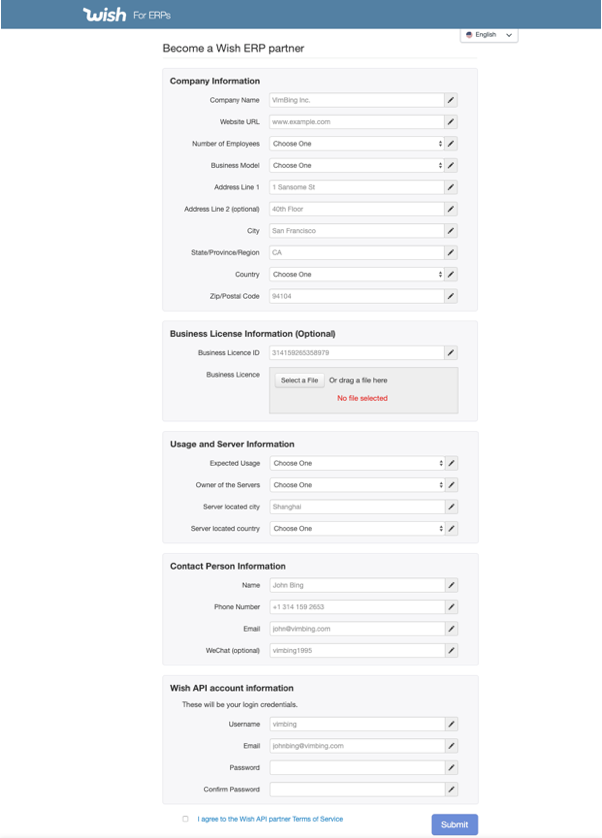This screenshot has height=838, width=602.
Task: Click pencil icon beside WeChat field
Action: [451, 650]
